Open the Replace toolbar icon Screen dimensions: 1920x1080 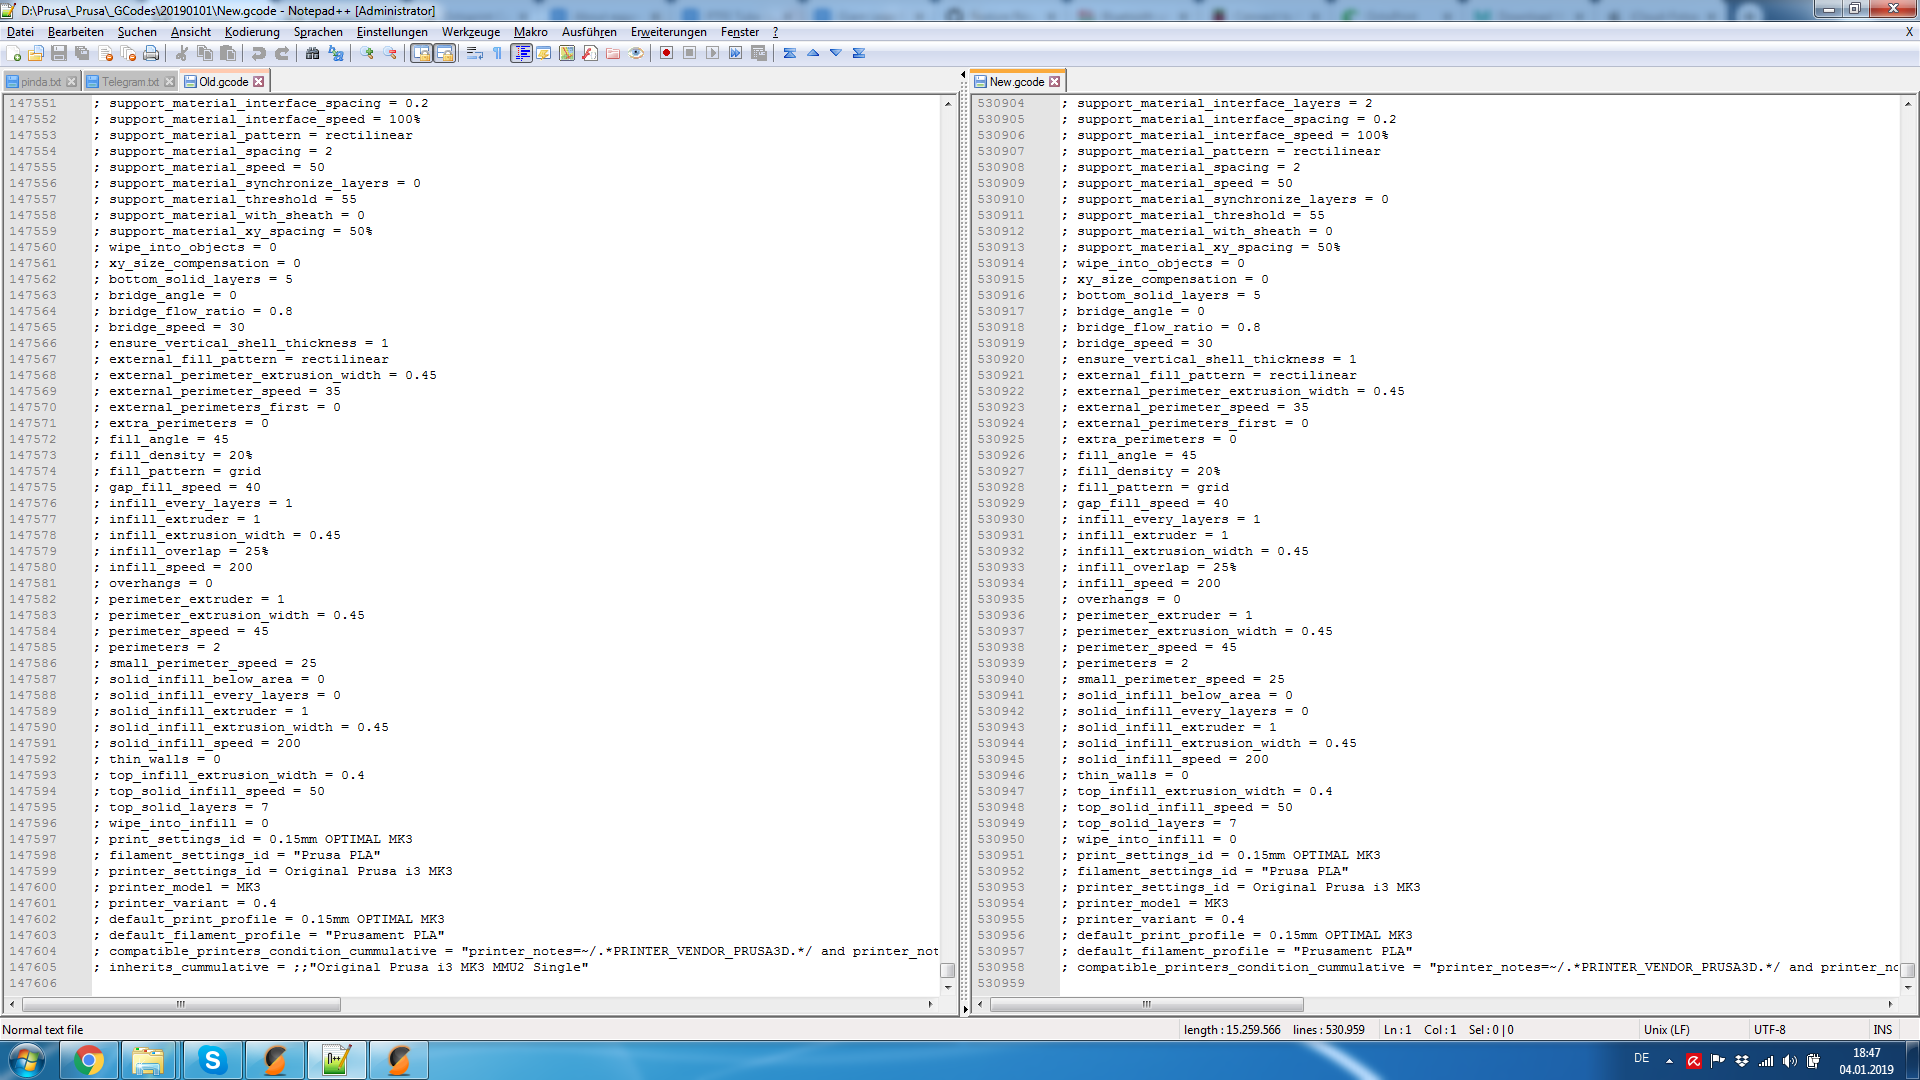pos(336,53)
